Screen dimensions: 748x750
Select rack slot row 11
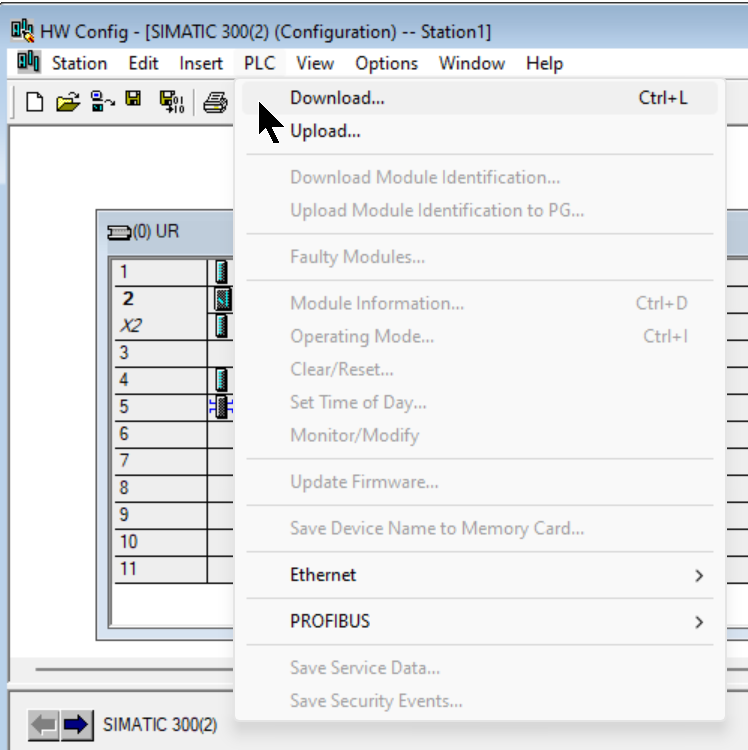pos(174,569)
